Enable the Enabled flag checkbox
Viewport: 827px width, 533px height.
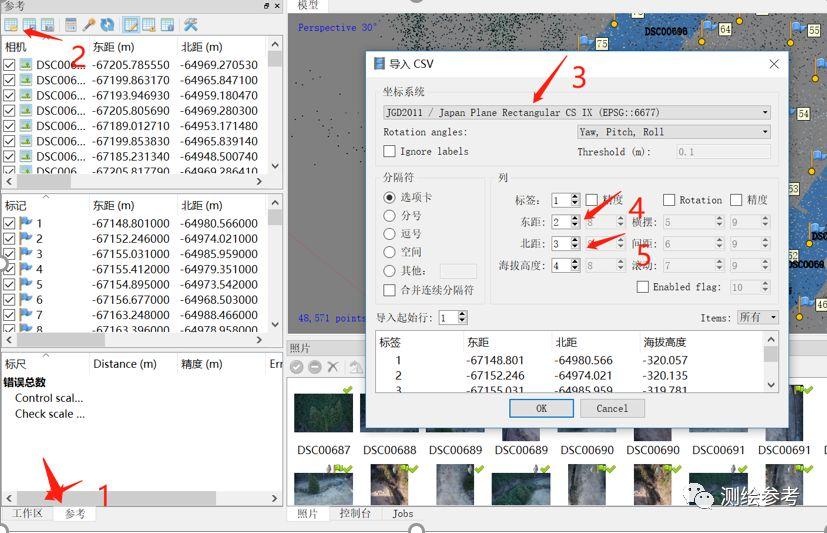point(642,287)
